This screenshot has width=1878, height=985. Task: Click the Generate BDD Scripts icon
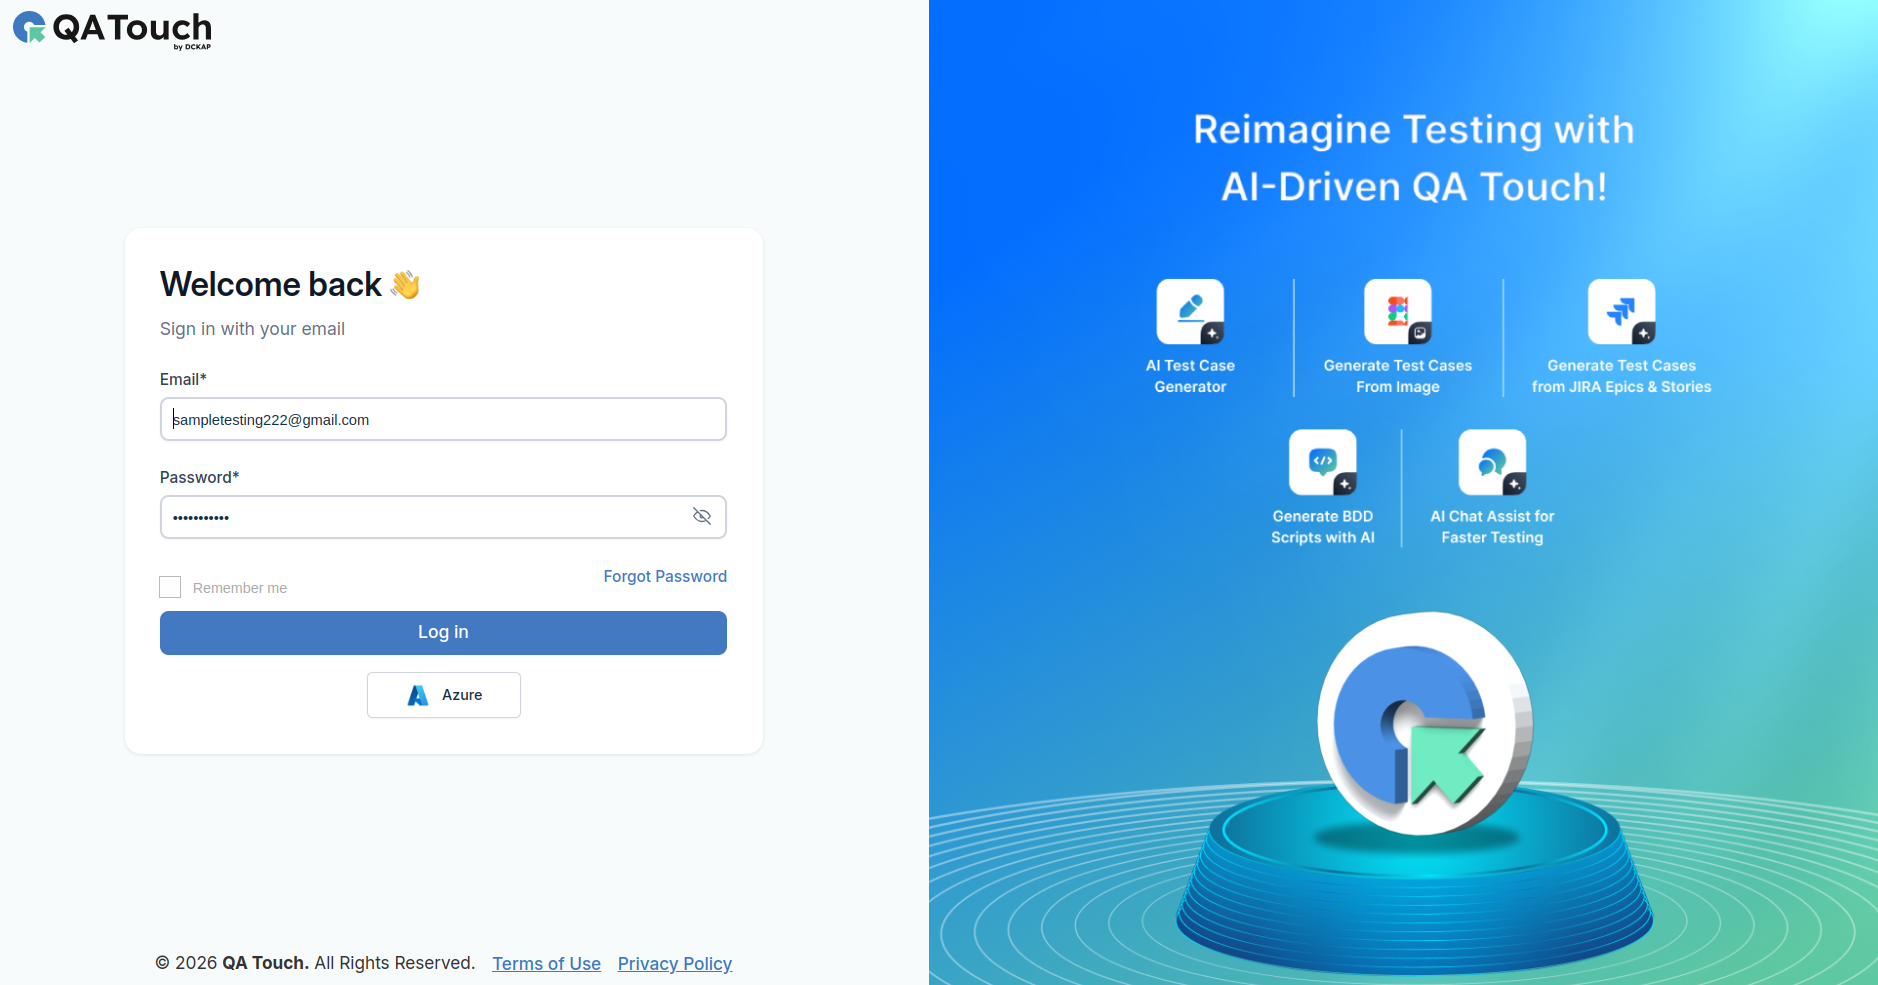click(x=1323, y=462)
